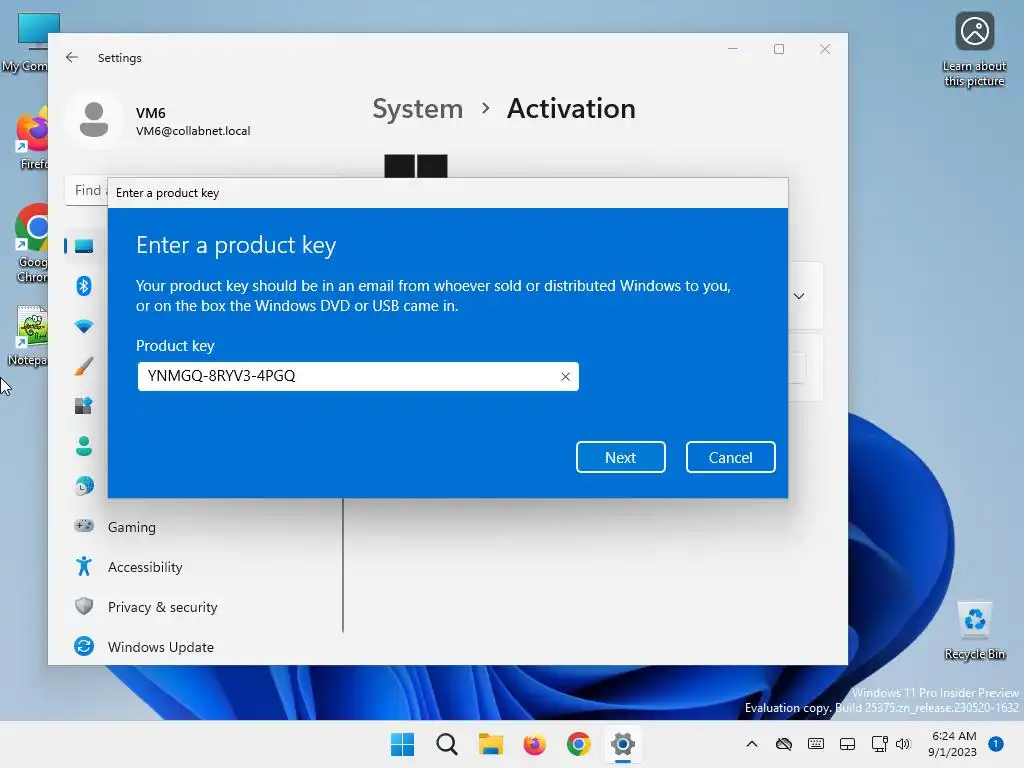
Task: Open Bluetooth & devices sidebar icon
Action: click(84, 286)
